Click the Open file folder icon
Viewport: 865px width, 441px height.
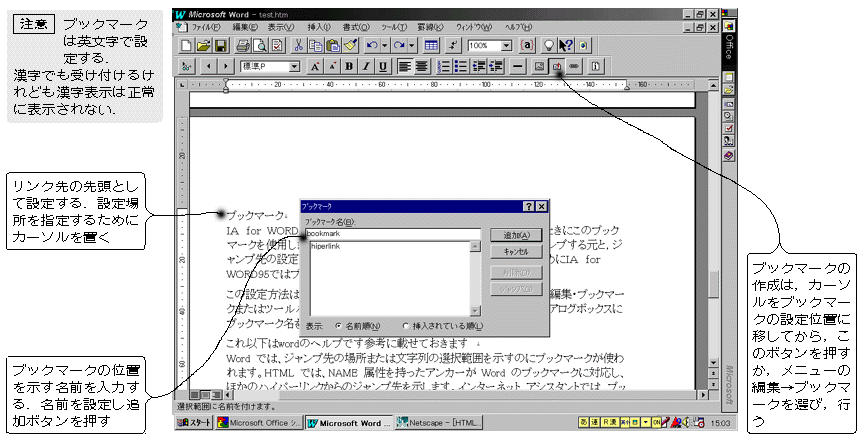point(204,45)
